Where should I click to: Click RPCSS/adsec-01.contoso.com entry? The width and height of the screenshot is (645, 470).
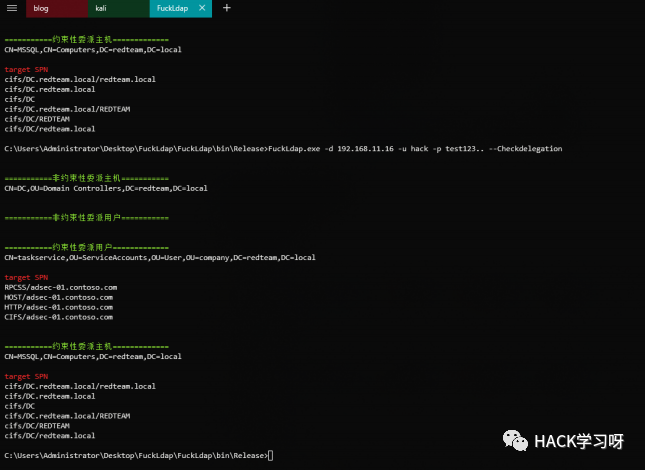click(x=60, y=287)
